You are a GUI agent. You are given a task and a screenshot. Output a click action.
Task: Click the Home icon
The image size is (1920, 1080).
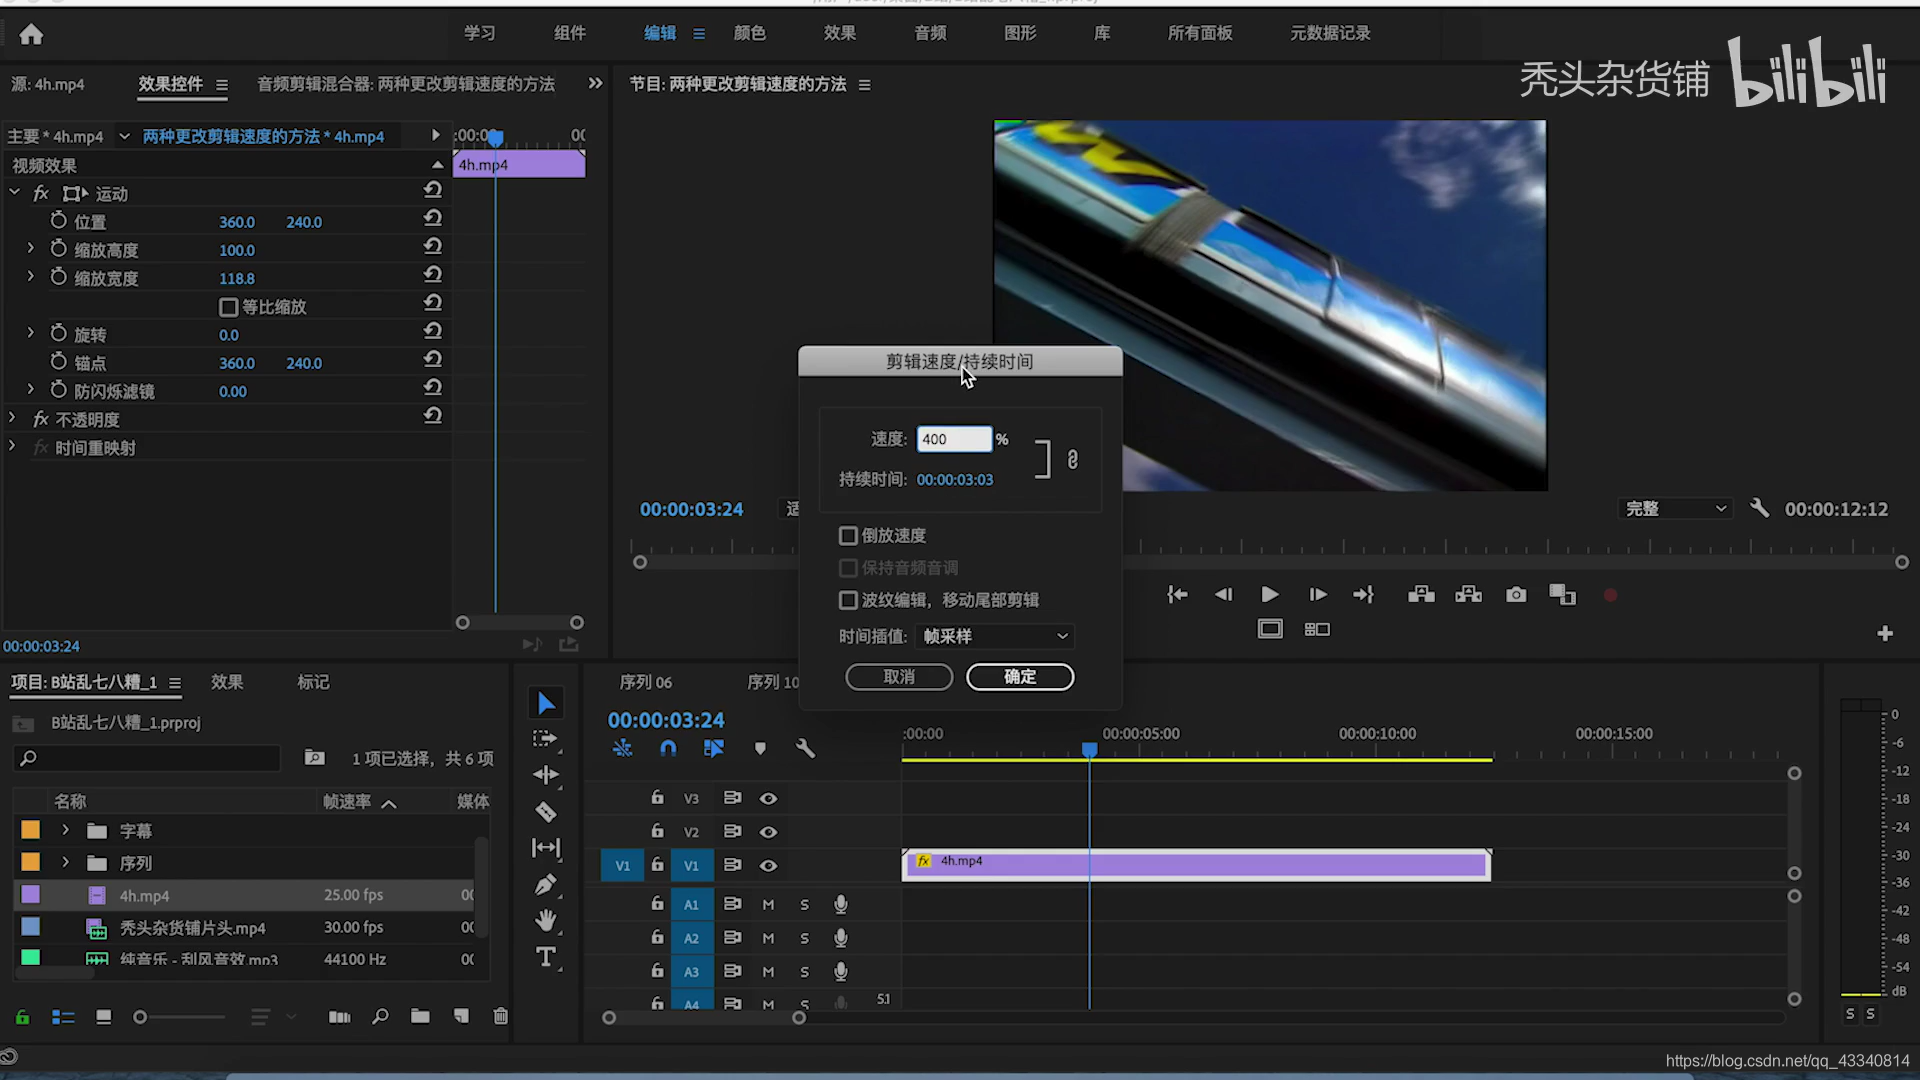[31, 35]
